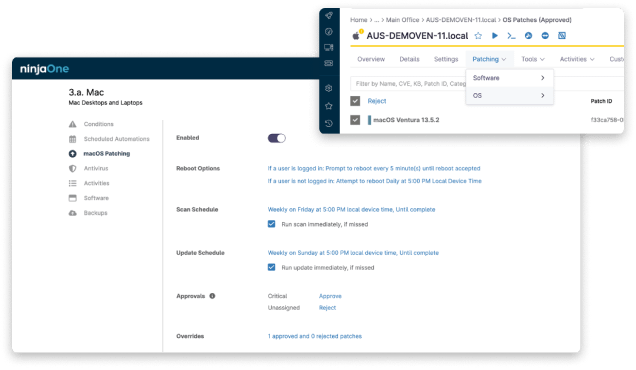
Task: Open the history clock icon in dark sidebar
Action: point(329,123)
